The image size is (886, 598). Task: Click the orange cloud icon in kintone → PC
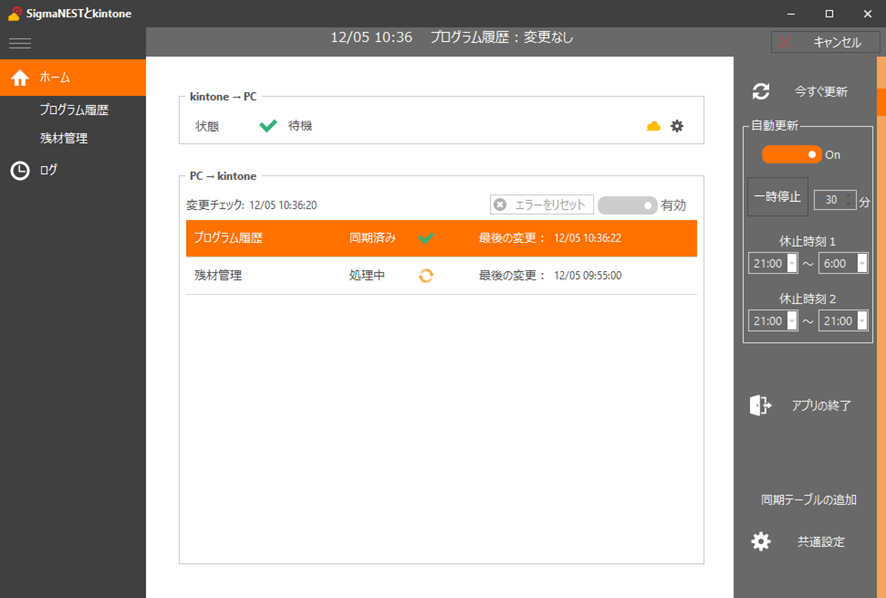[x=654, y=126]
